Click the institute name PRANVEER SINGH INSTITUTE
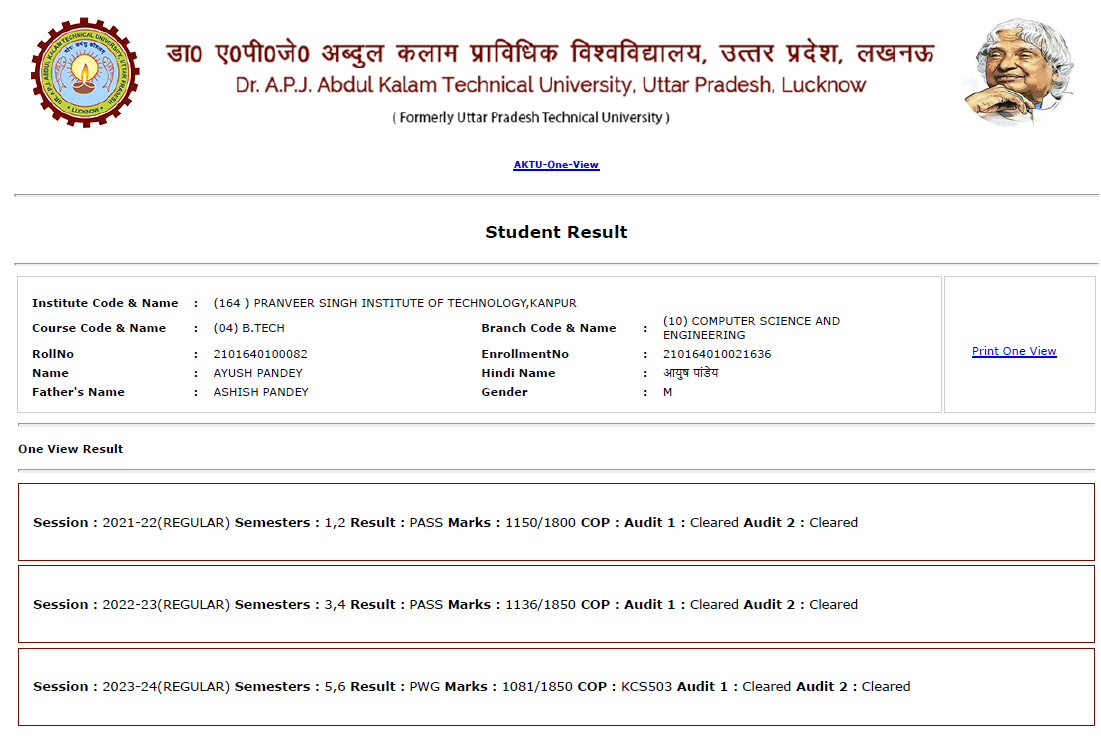The height and width of the screenshot is (748, 1101). pyautogui.click(x=395, y=303)
